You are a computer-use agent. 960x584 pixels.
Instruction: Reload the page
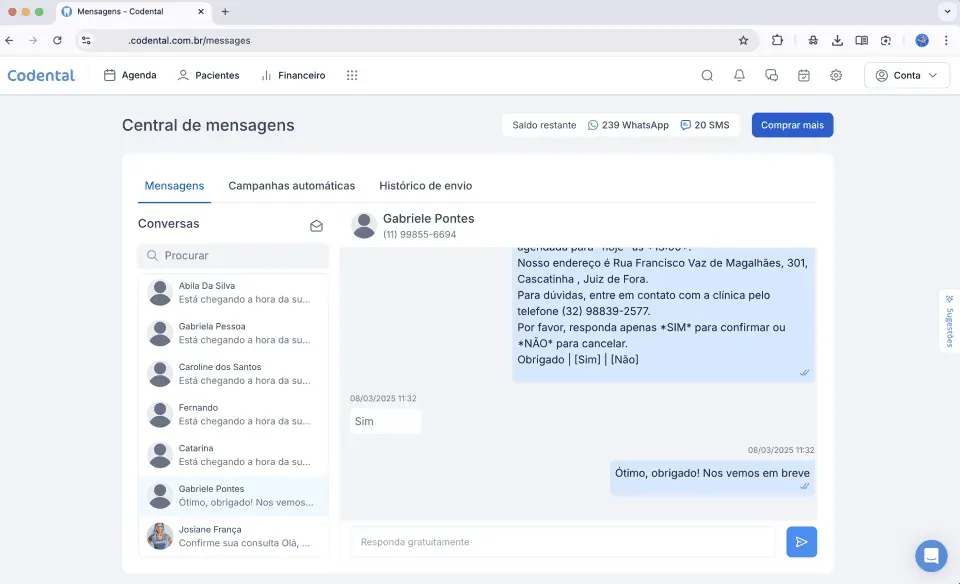point(57,40)
